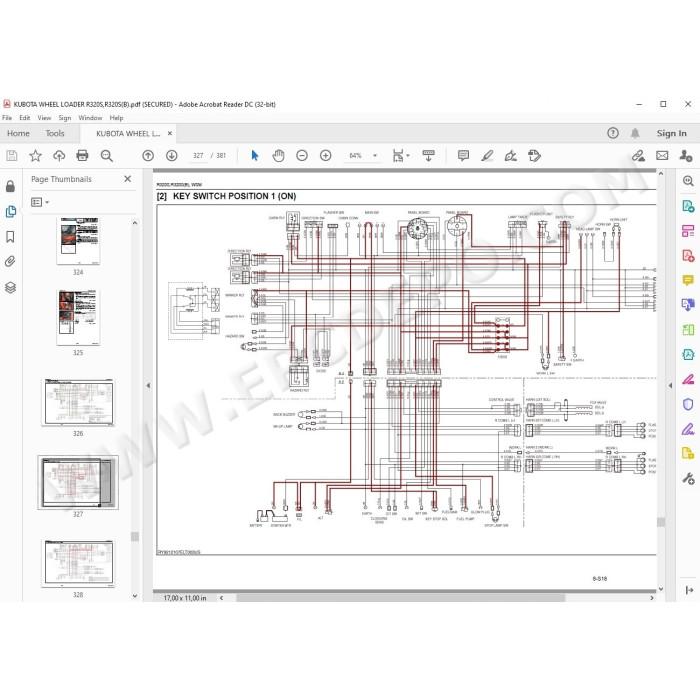Click the 17,00 x 11,00 in size label
The image size is (700, 700).
coord(185,598)
